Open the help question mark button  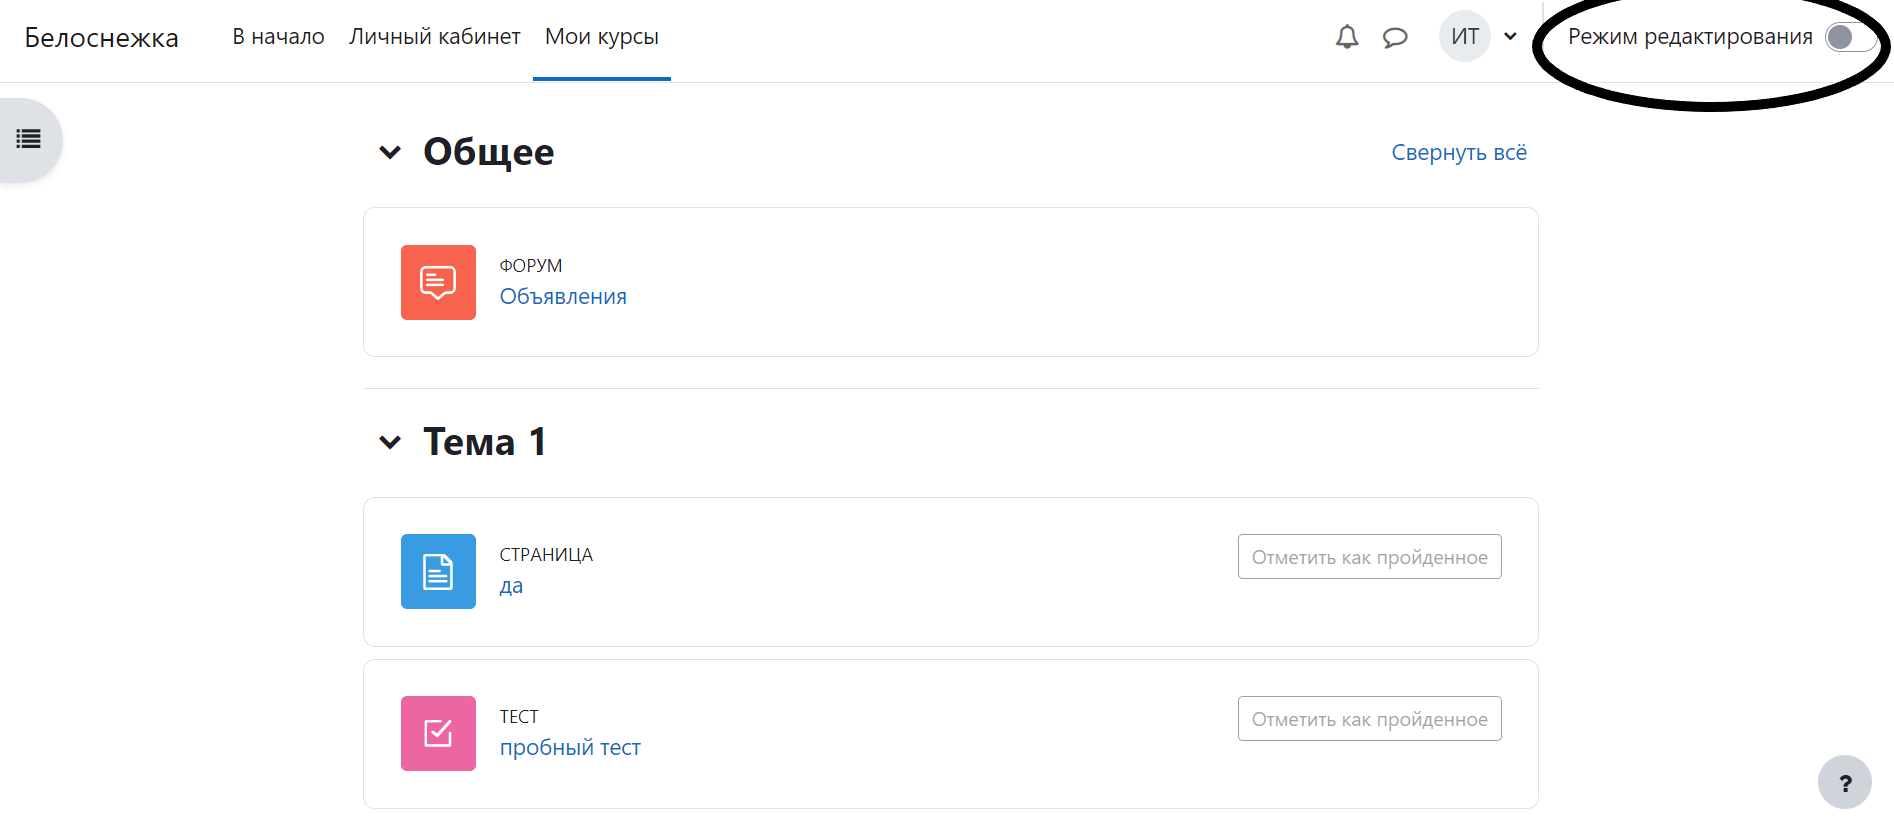1844,782
